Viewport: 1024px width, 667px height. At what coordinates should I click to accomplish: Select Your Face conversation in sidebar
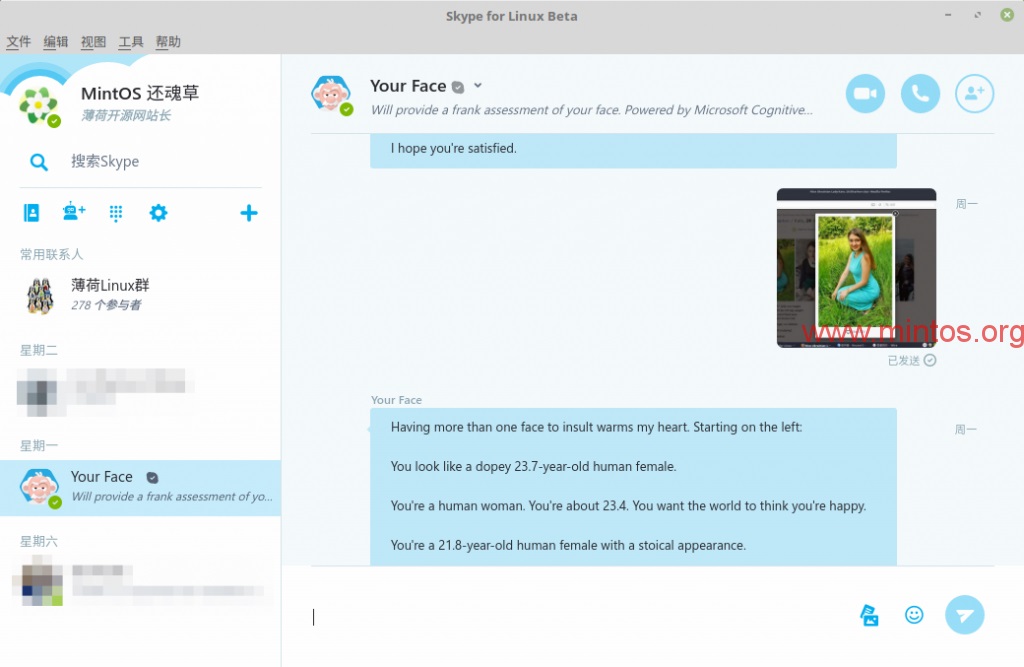pyautogui.click(x=140, y=488)
